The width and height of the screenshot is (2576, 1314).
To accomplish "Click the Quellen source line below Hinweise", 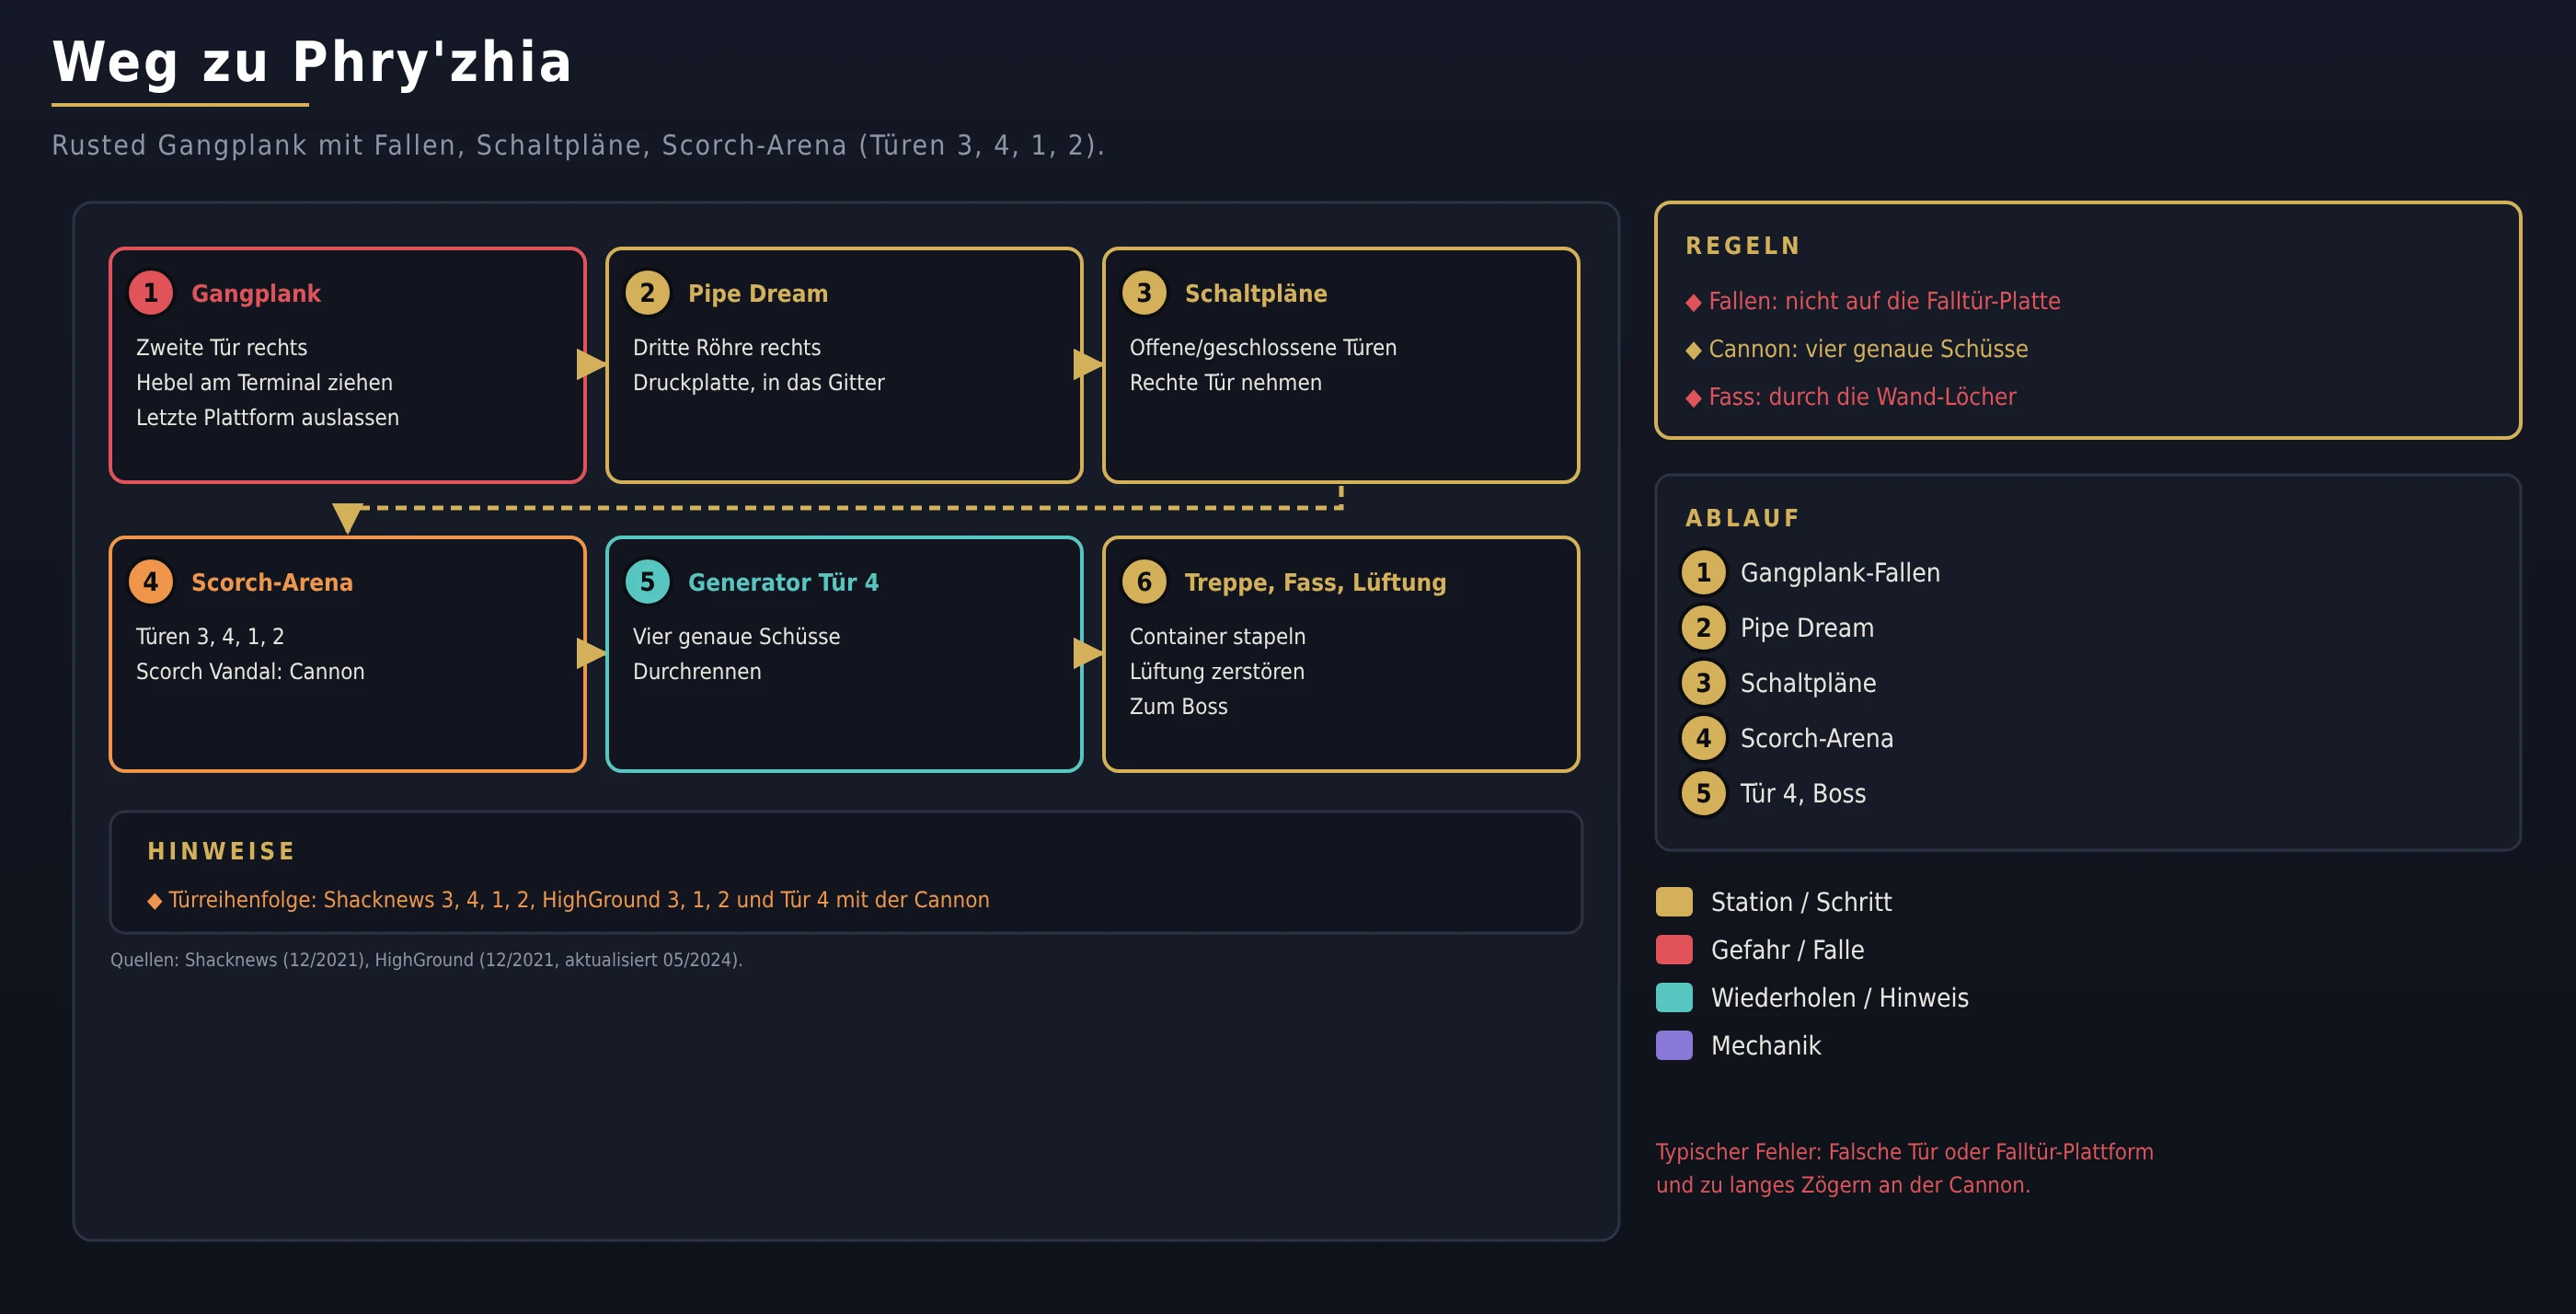I will pyautogui.click(x=426, y=960).
